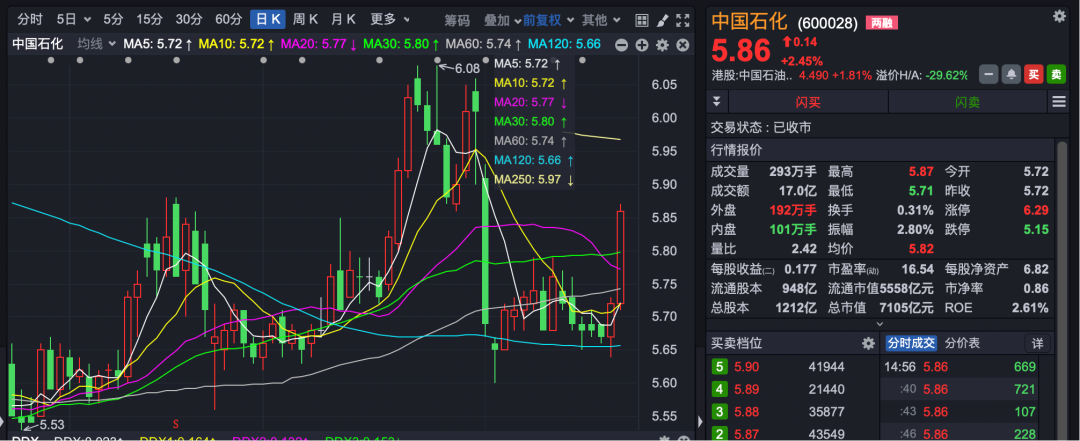Open quote panel settings gear at top right
The image size is (1080, 441).
pos(1058,15)
